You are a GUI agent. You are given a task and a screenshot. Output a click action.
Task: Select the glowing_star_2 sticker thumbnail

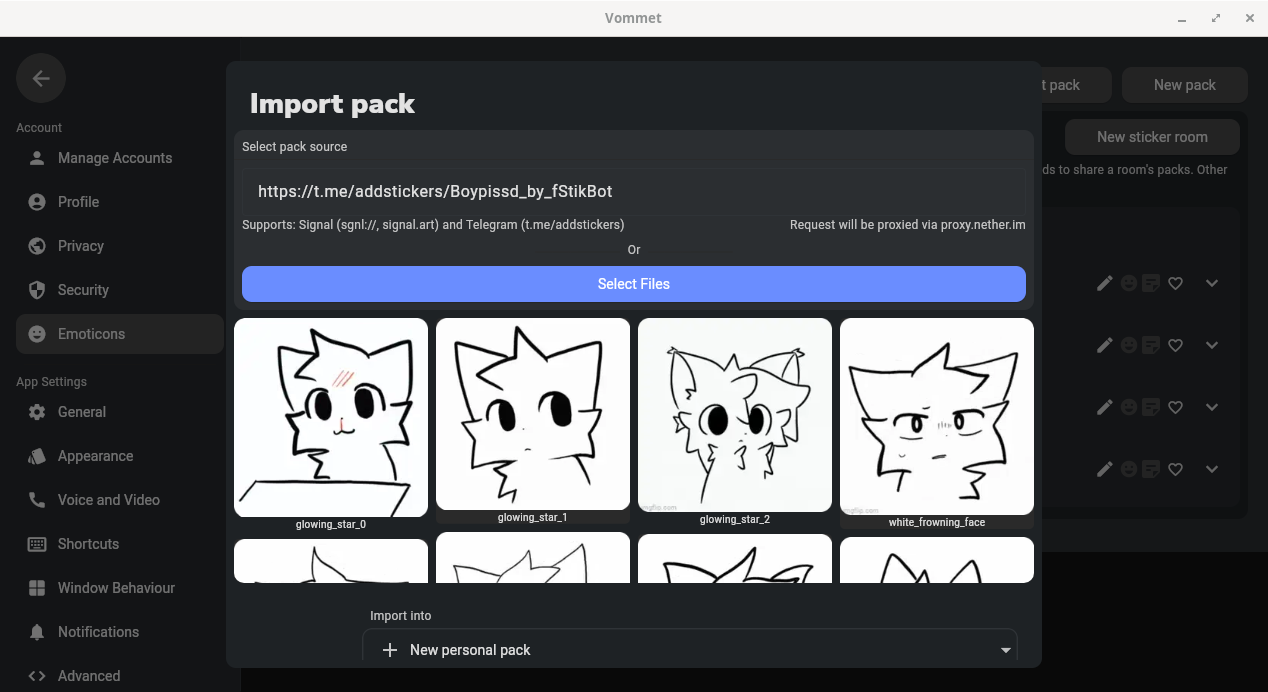pyautogui.click(x=735, y=415)
